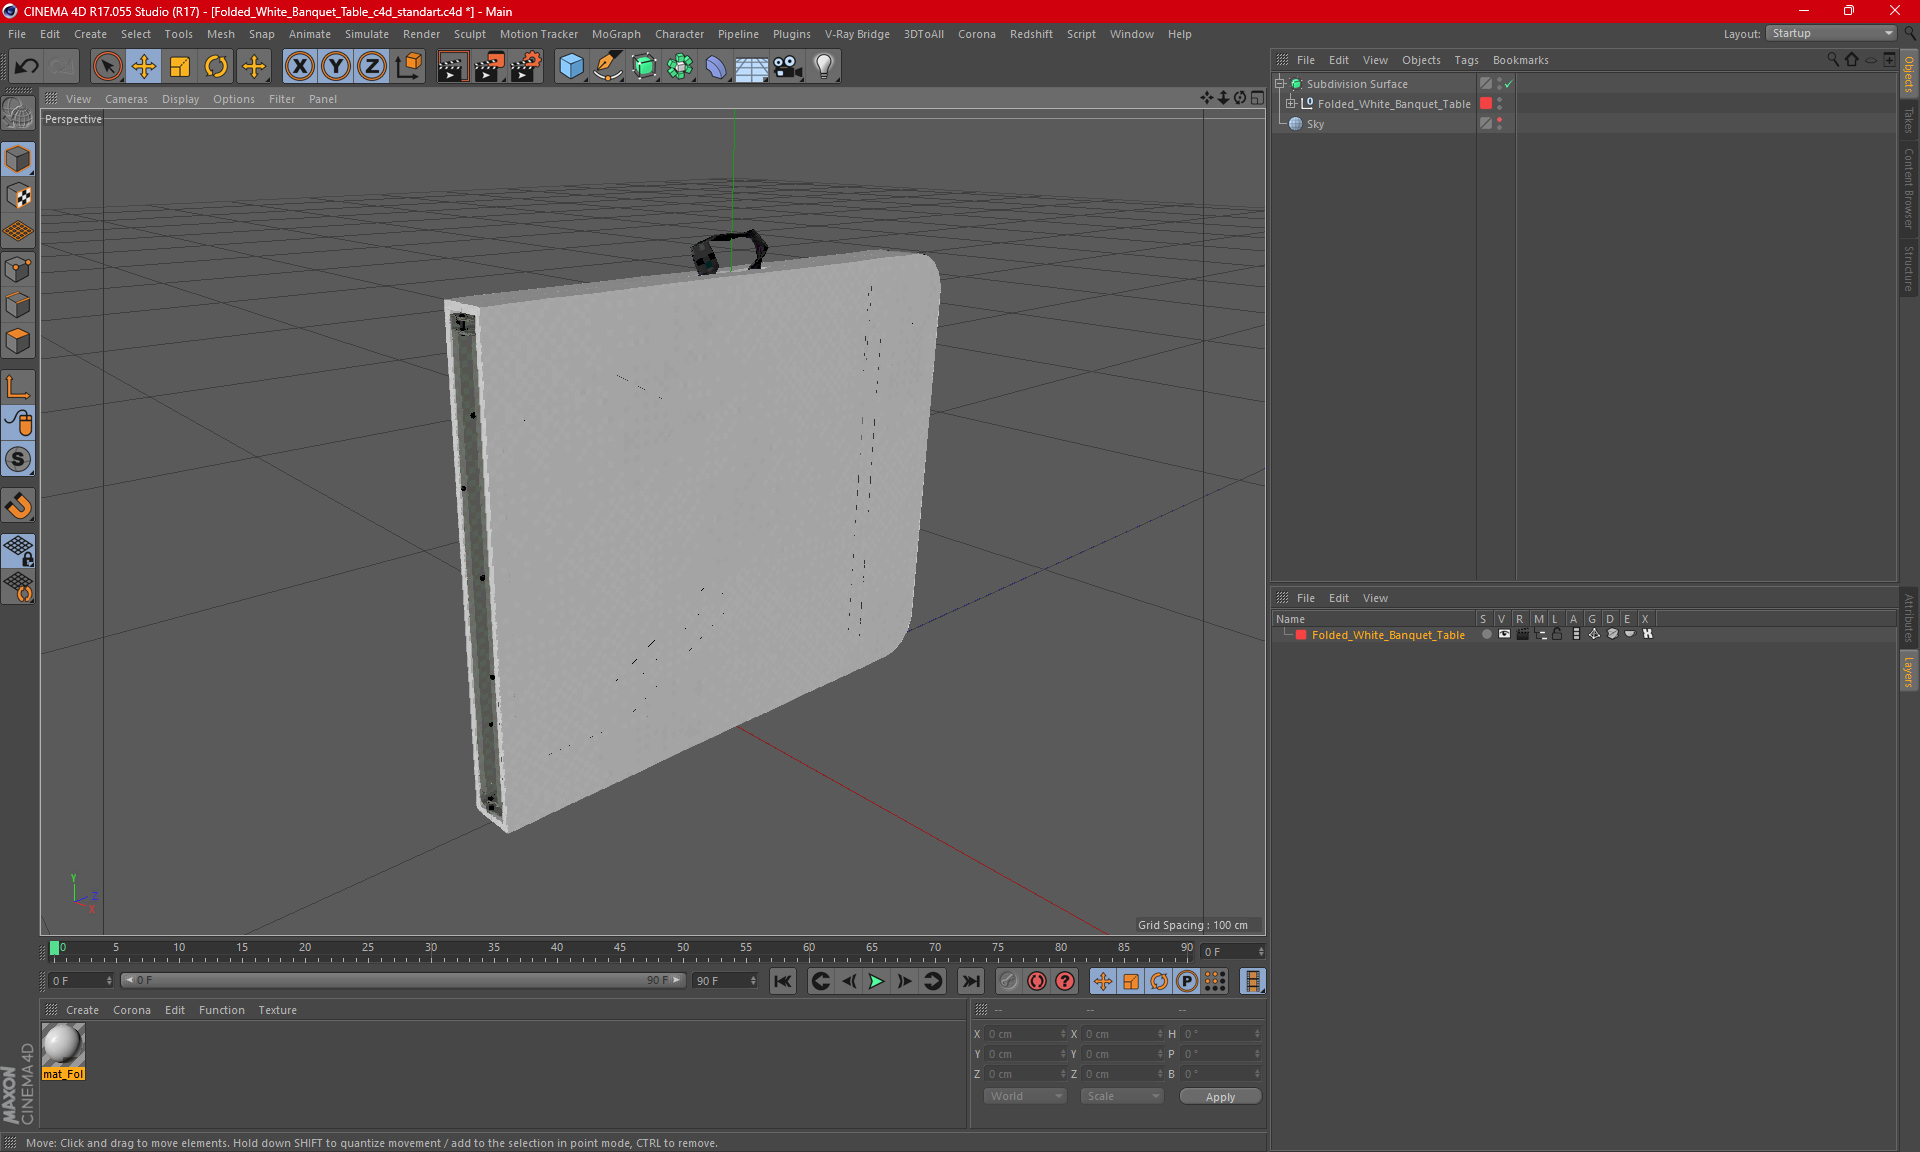The height and width of the screenshot is (1152, 1920).
Task: Open material manager Texture menu
Action: tap(277, 1010)
